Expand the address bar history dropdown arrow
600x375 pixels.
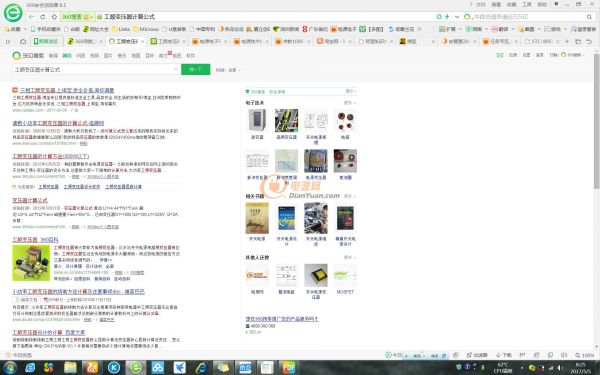[x=457, y=17]
